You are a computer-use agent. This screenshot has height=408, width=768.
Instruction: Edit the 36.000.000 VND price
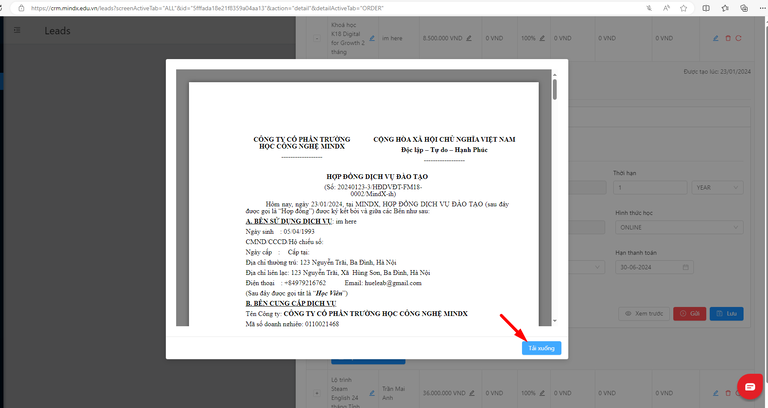point(472,393)
